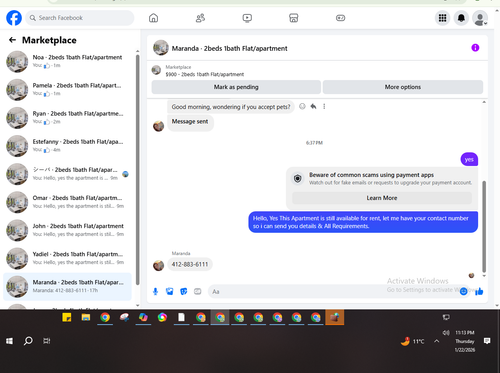The width and height of the screenshot is (500, 373).
Task: Open conversation info purple icon
Action: point(475,48)
